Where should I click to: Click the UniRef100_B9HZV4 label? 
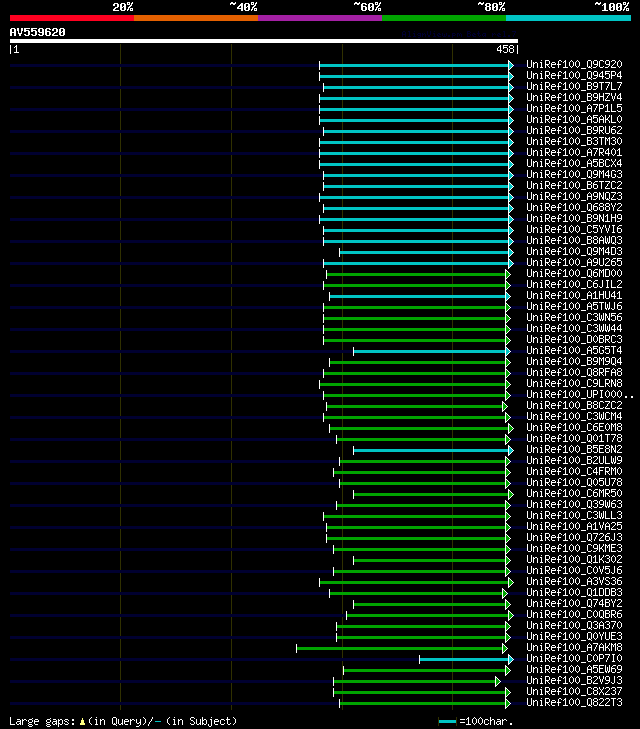(x=574, y=97)
